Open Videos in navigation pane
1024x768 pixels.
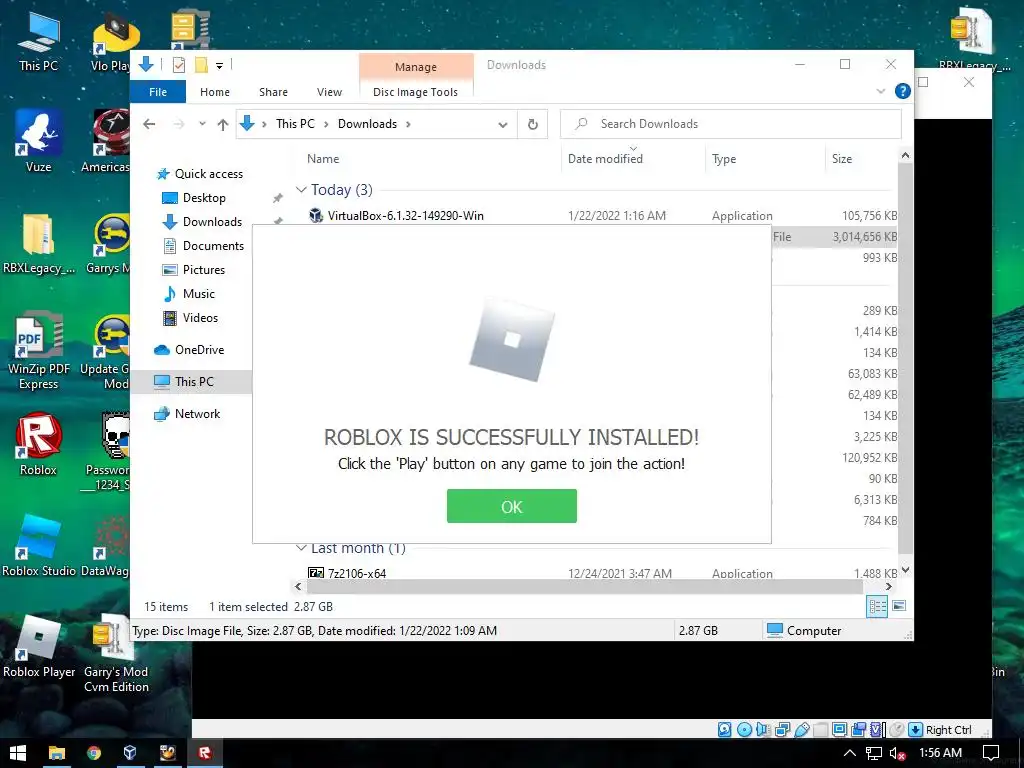click(x=200, y=318)
